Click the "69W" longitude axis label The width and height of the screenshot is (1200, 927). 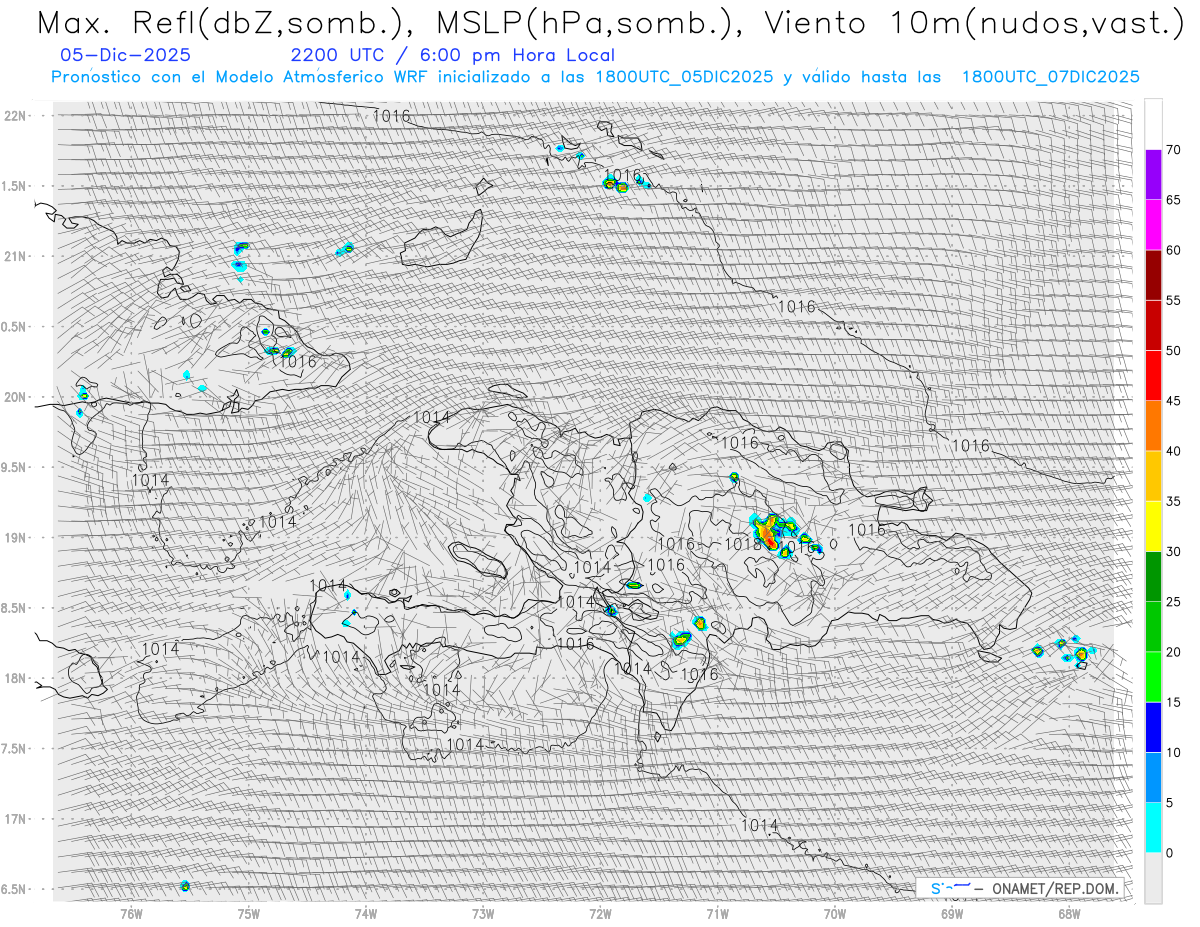pos(952,912)
